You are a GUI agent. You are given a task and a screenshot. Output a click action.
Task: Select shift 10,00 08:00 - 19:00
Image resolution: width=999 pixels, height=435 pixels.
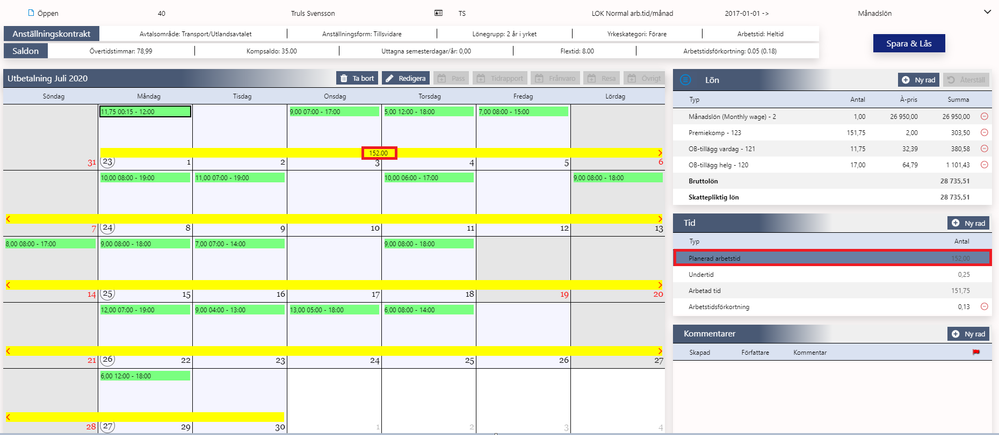tap(145, 178)
